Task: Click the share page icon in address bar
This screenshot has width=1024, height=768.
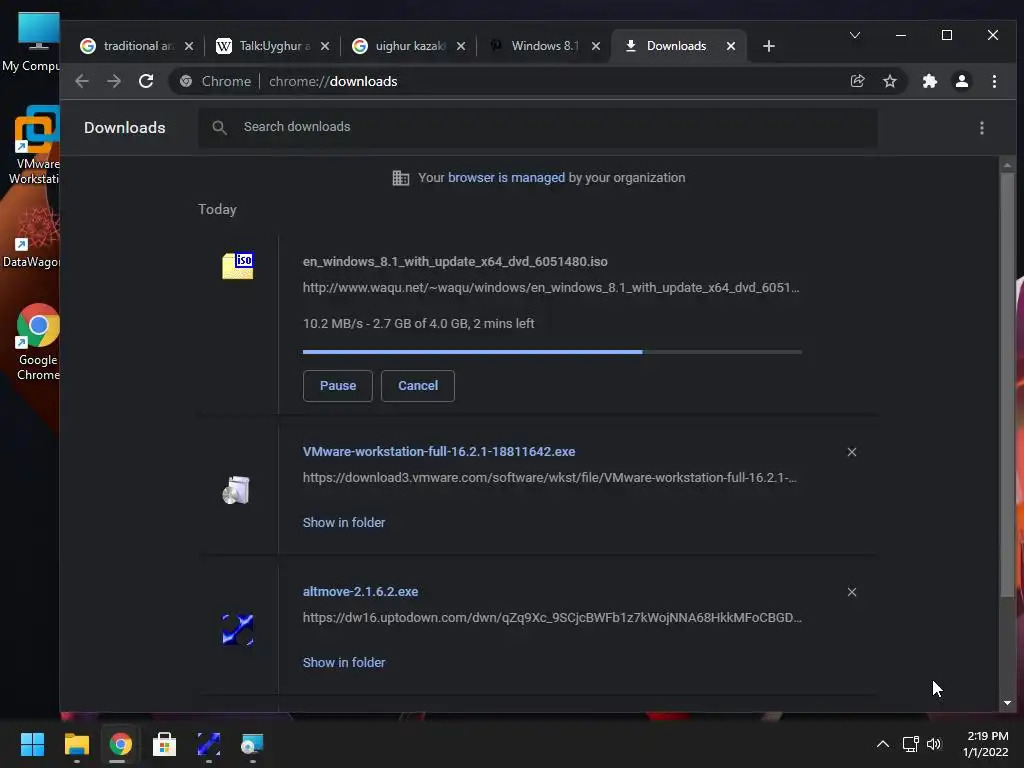Action: (857, 81)
